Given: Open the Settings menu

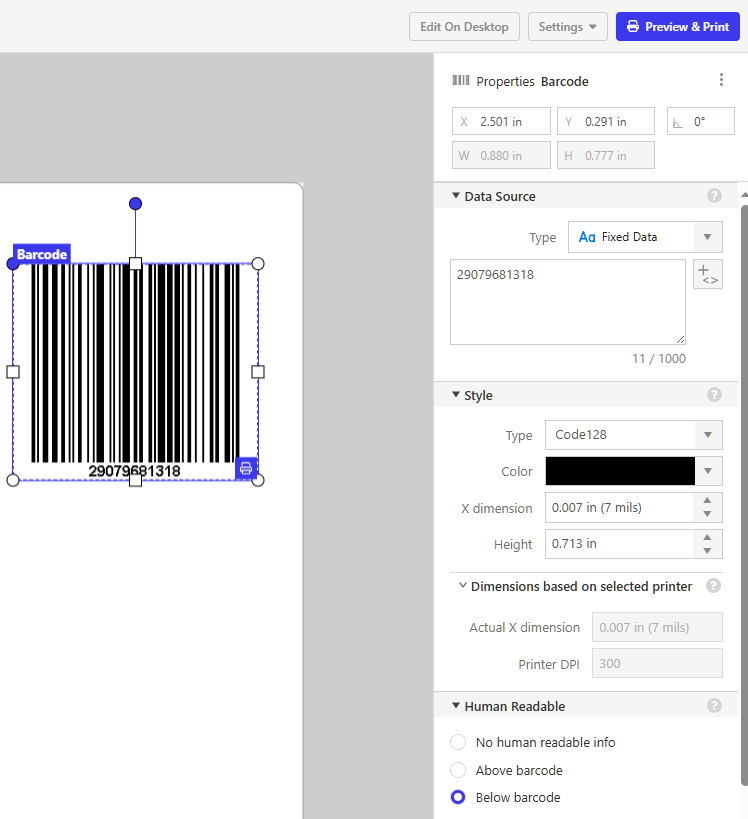Looking at the screenshot, I should click(567, 27).
